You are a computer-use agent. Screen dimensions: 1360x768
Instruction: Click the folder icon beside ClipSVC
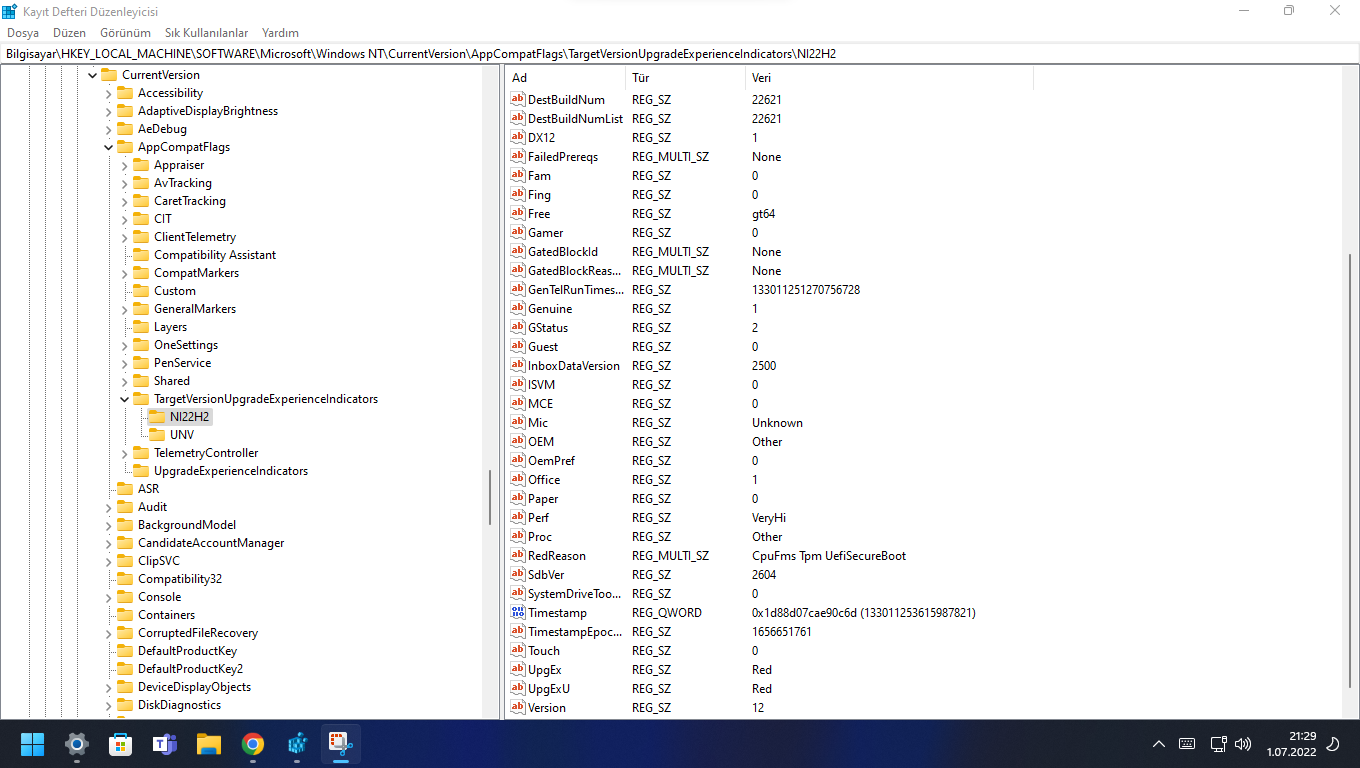(x=125, y=561)
